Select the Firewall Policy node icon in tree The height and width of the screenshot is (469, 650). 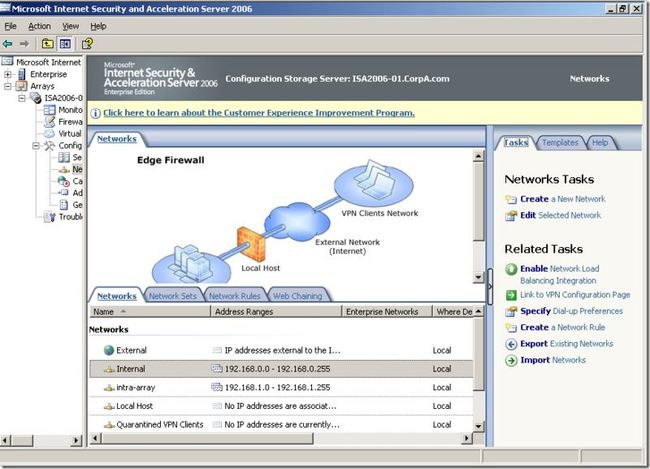point(50,122)
